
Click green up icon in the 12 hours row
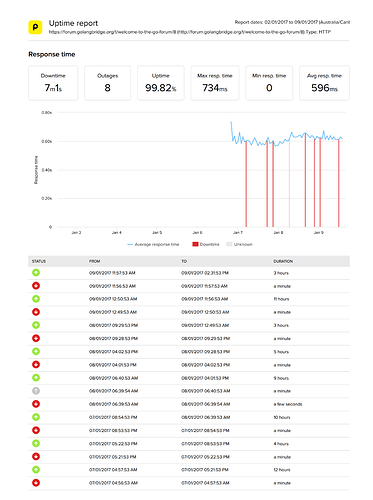pyautogui.click(x=36, y=470)
